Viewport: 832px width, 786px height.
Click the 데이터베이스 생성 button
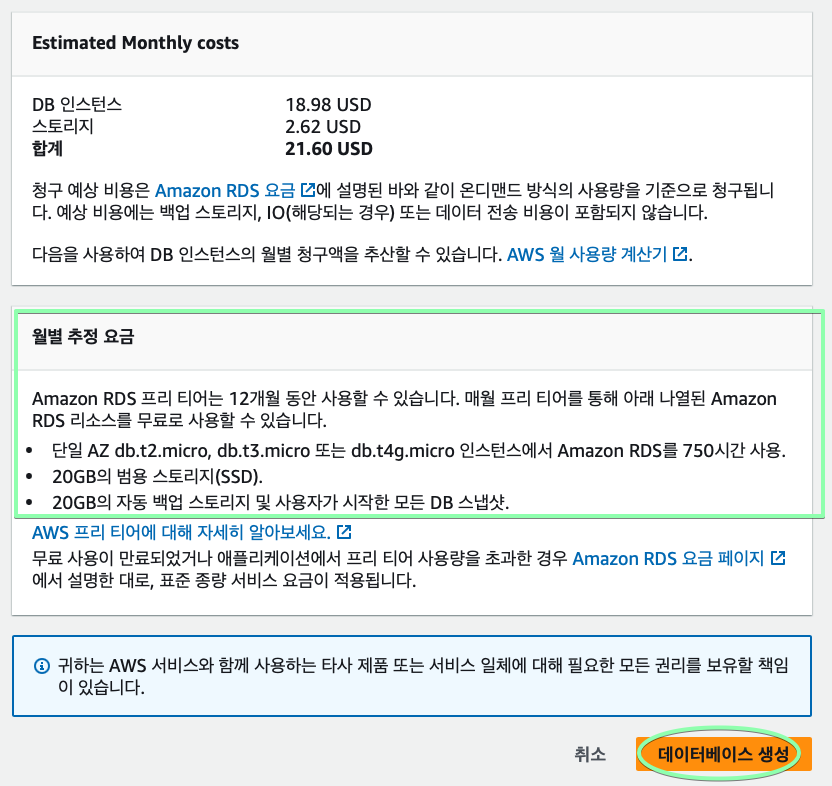[724, 754]
